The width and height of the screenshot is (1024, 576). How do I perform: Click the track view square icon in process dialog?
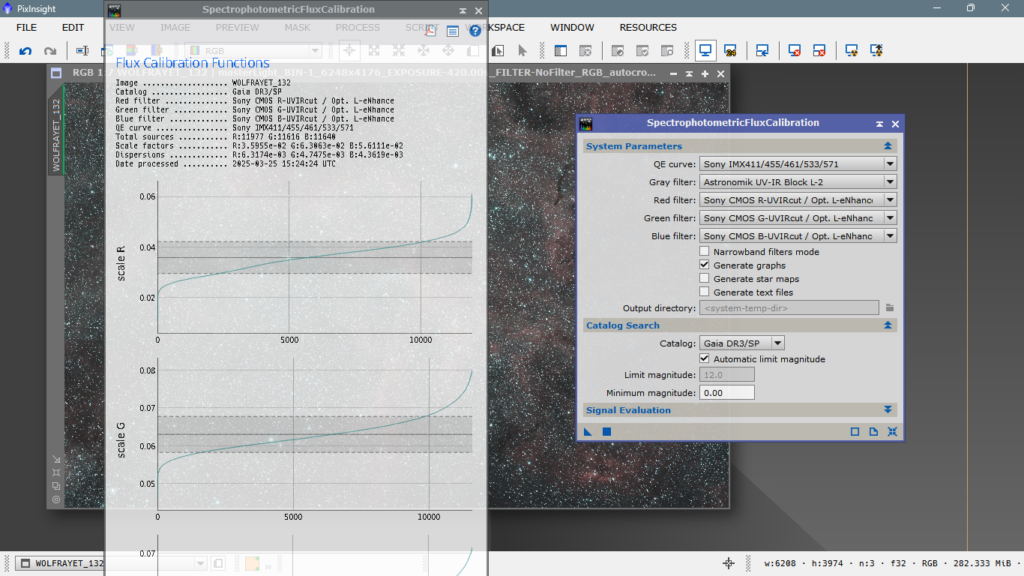pyautogui.click(x=855, y=432)
